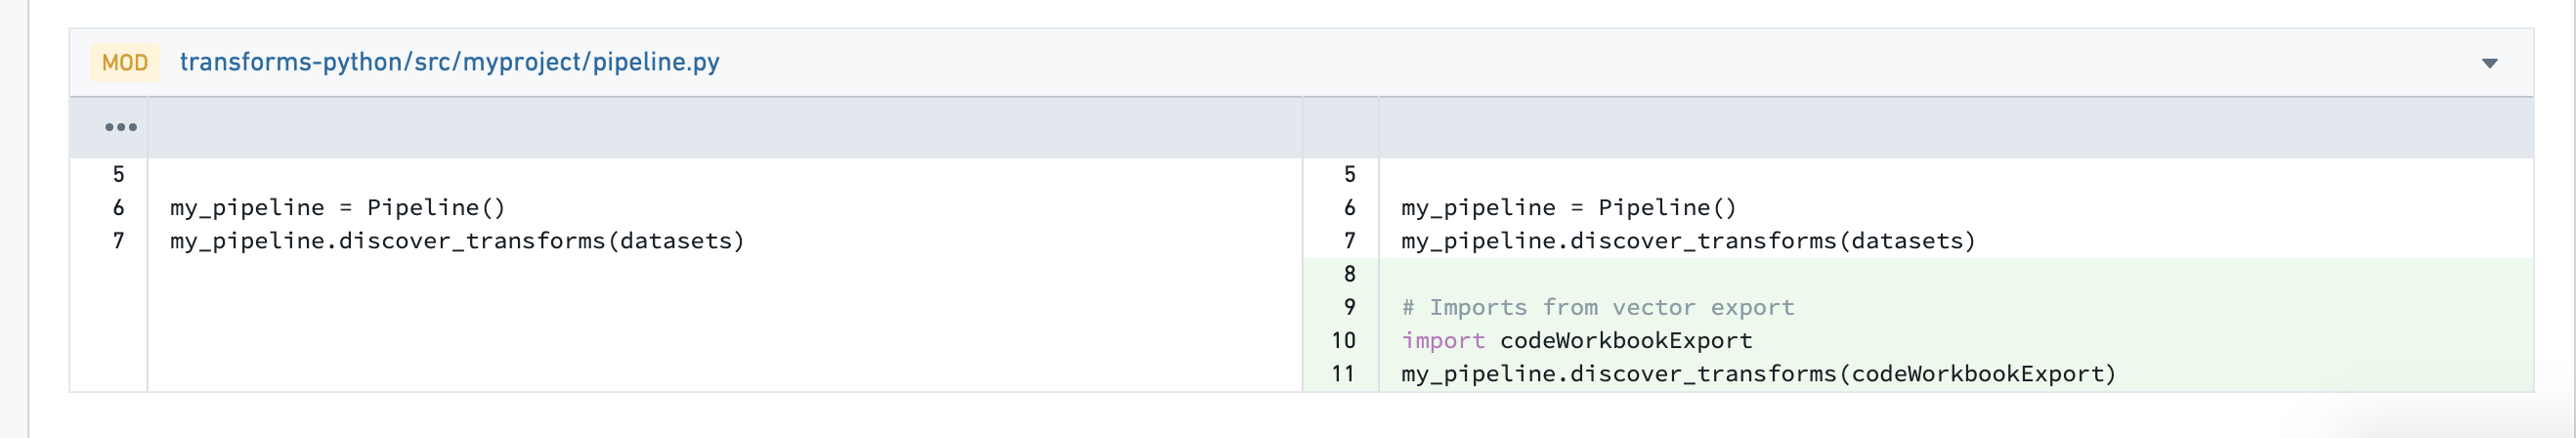
Task: Click the MOD status badge
Action: pos(125,62)
